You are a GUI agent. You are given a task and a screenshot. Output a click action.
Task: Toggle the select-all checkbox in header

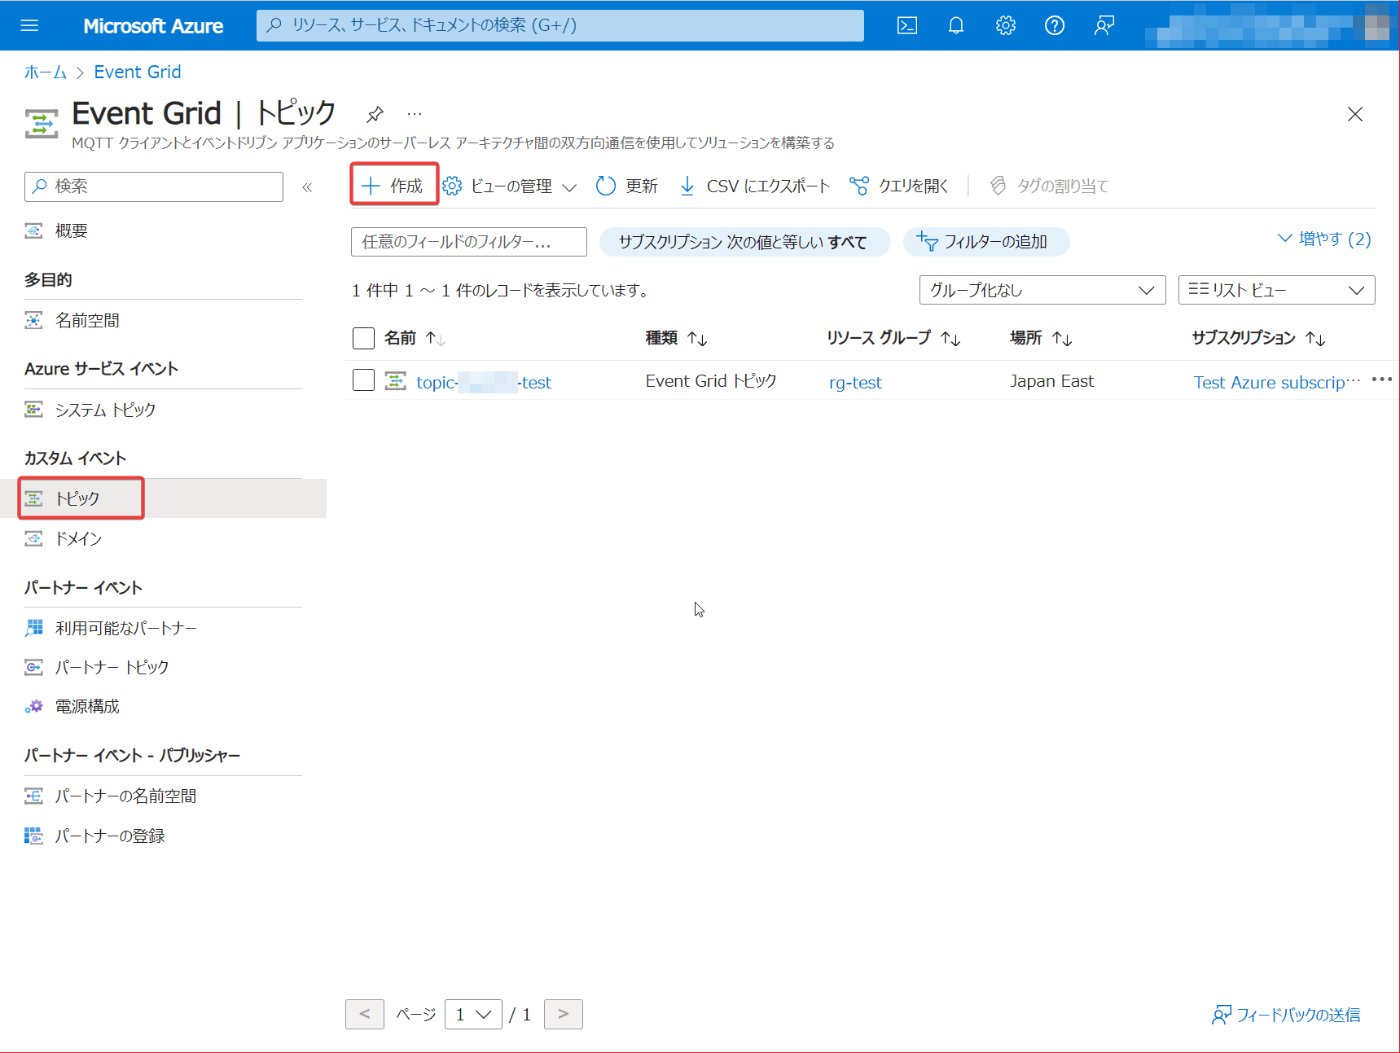tap(364, 338)
